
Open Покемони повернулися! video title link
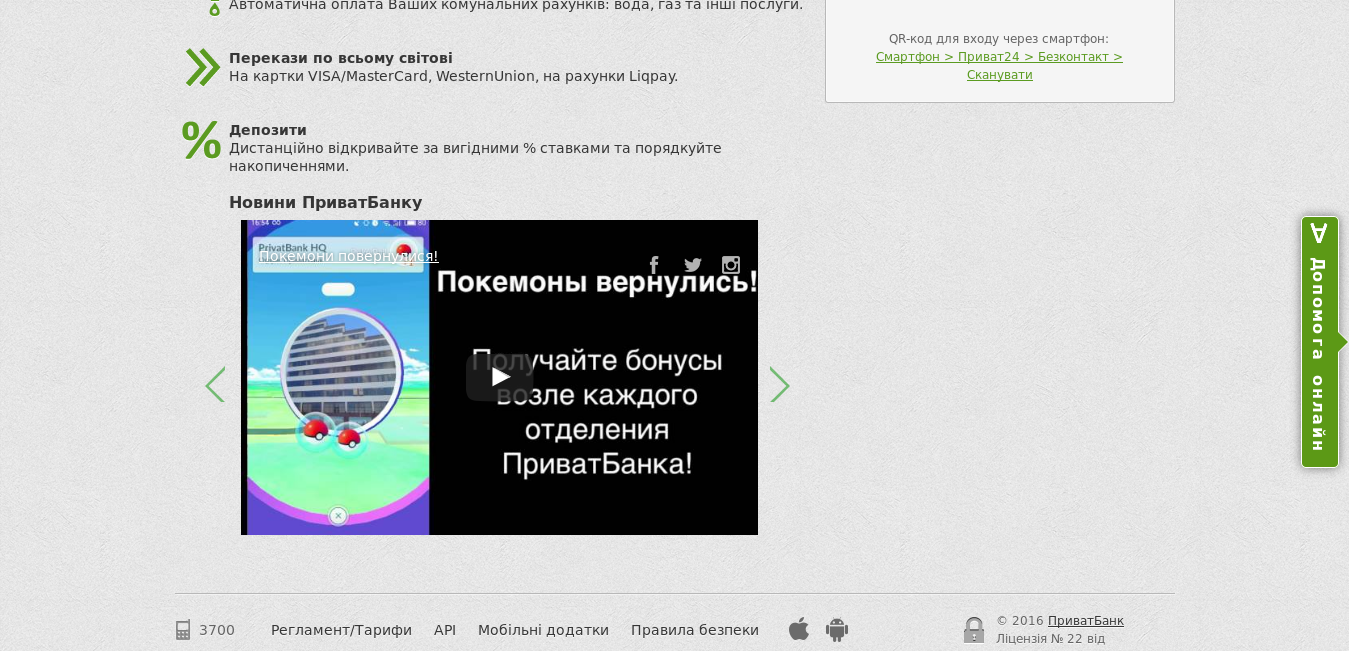point(348,256)
